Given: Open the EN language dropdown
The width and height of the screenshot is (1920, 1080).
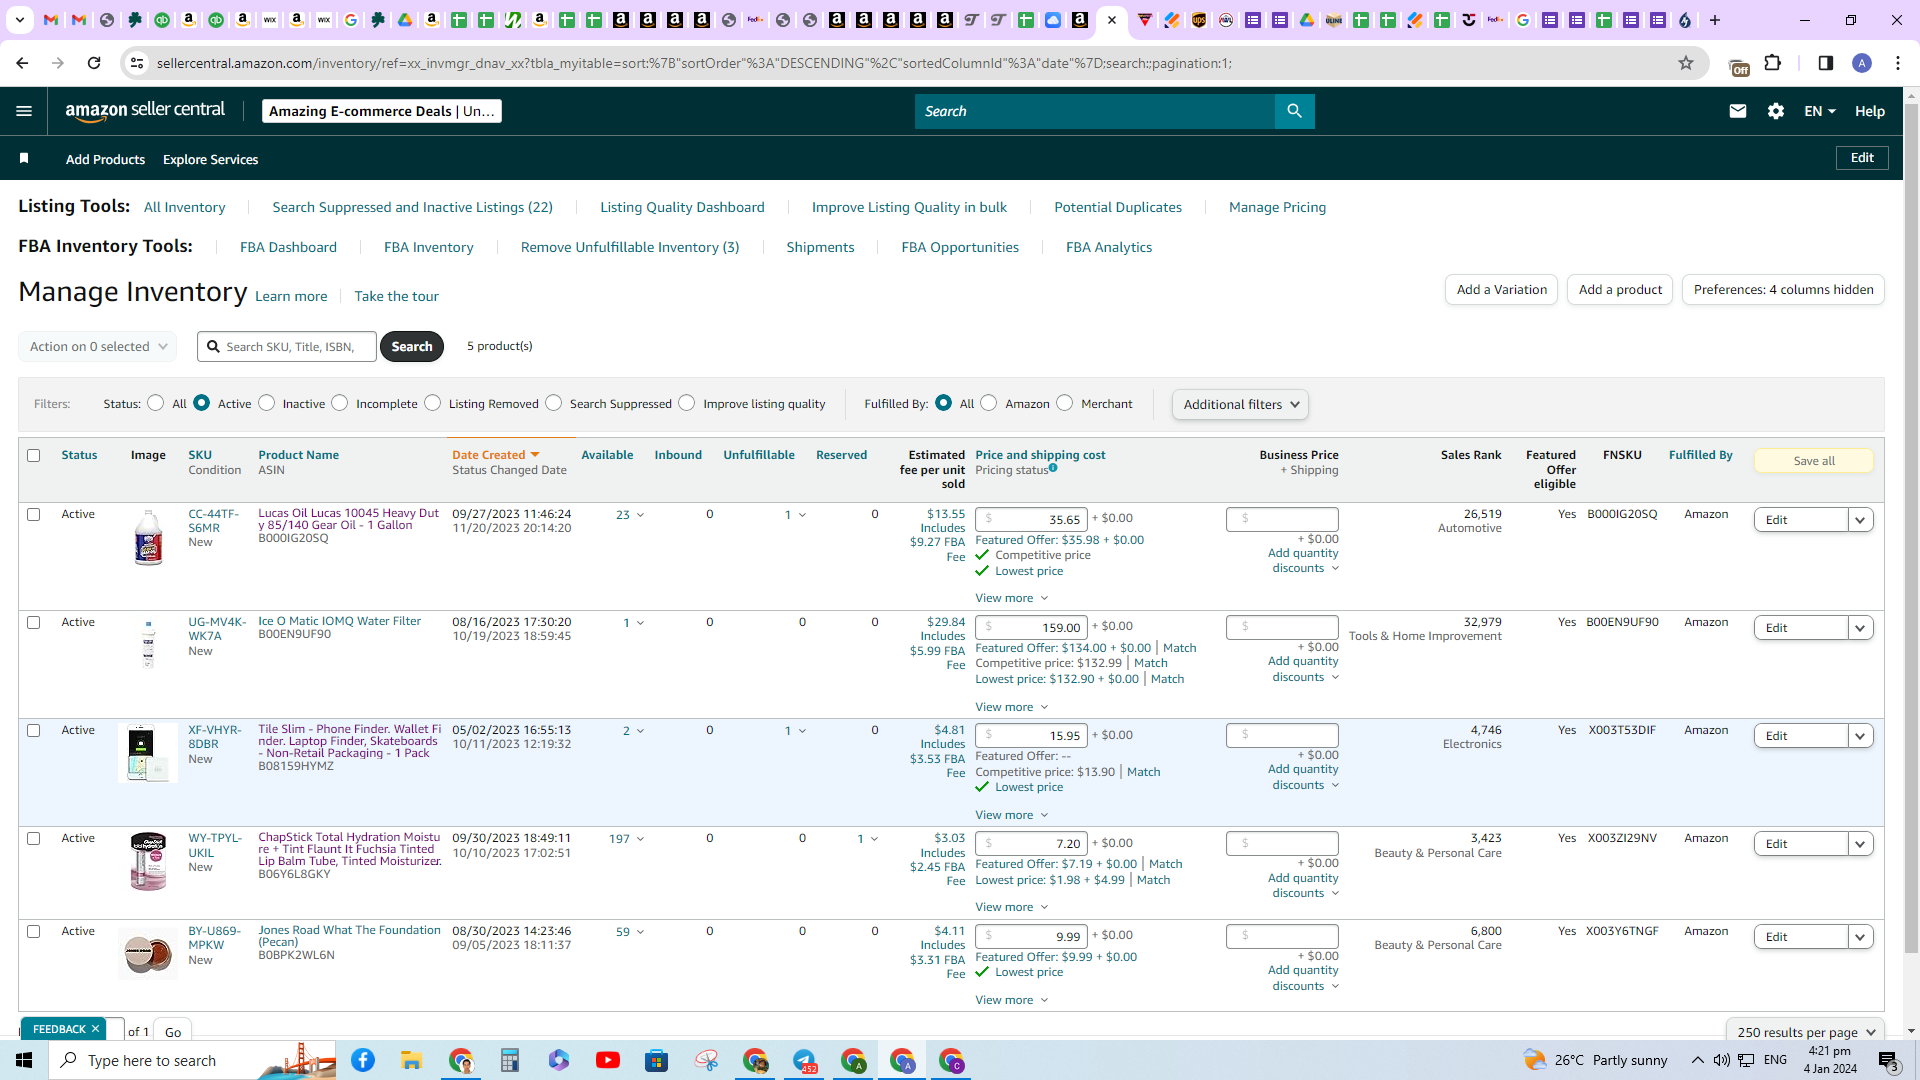Looking at the screenshot, I should (1820, 111).
